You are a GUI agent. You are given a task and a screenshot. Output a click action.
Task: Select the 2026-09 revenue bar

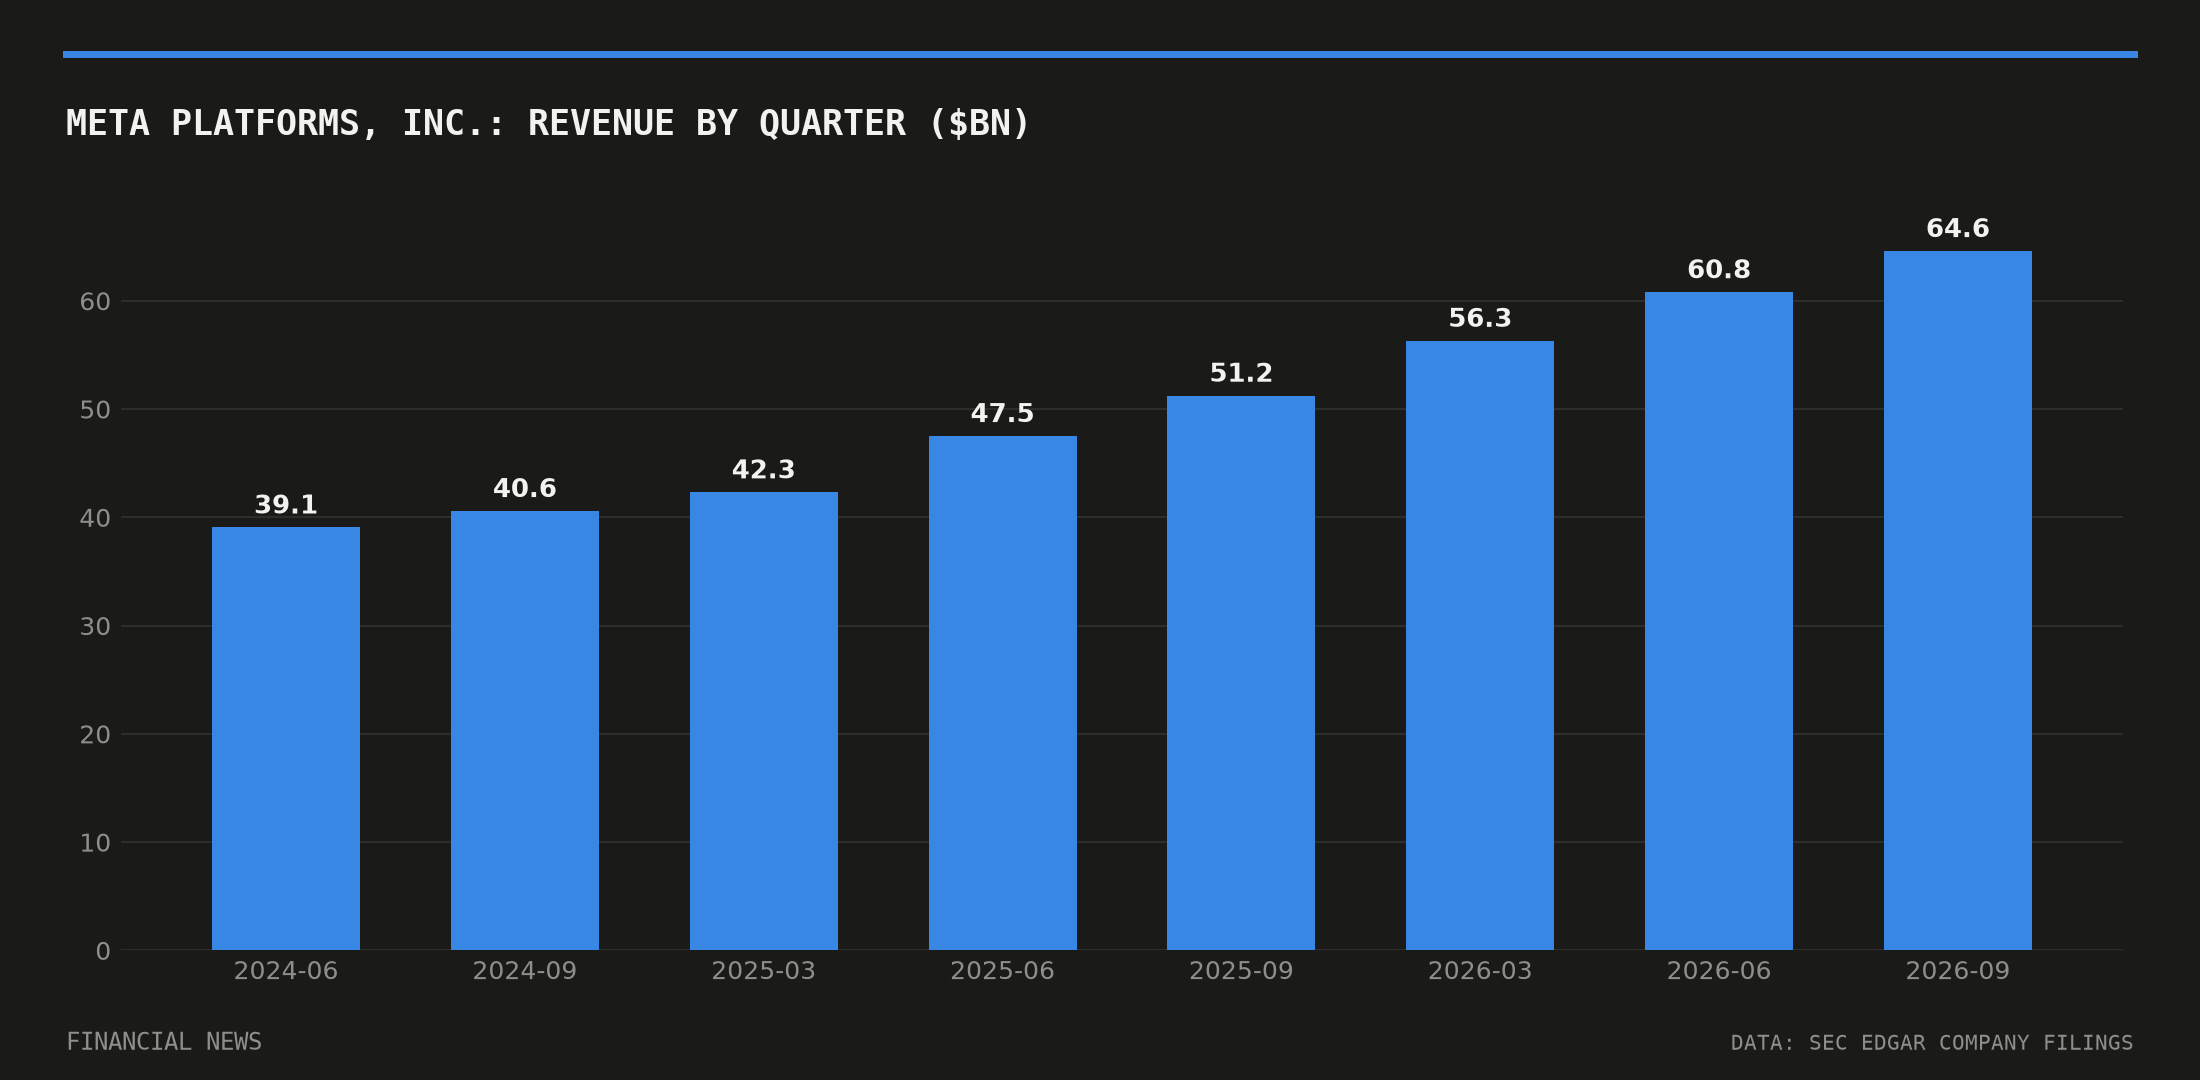(x=1958, y=600)
